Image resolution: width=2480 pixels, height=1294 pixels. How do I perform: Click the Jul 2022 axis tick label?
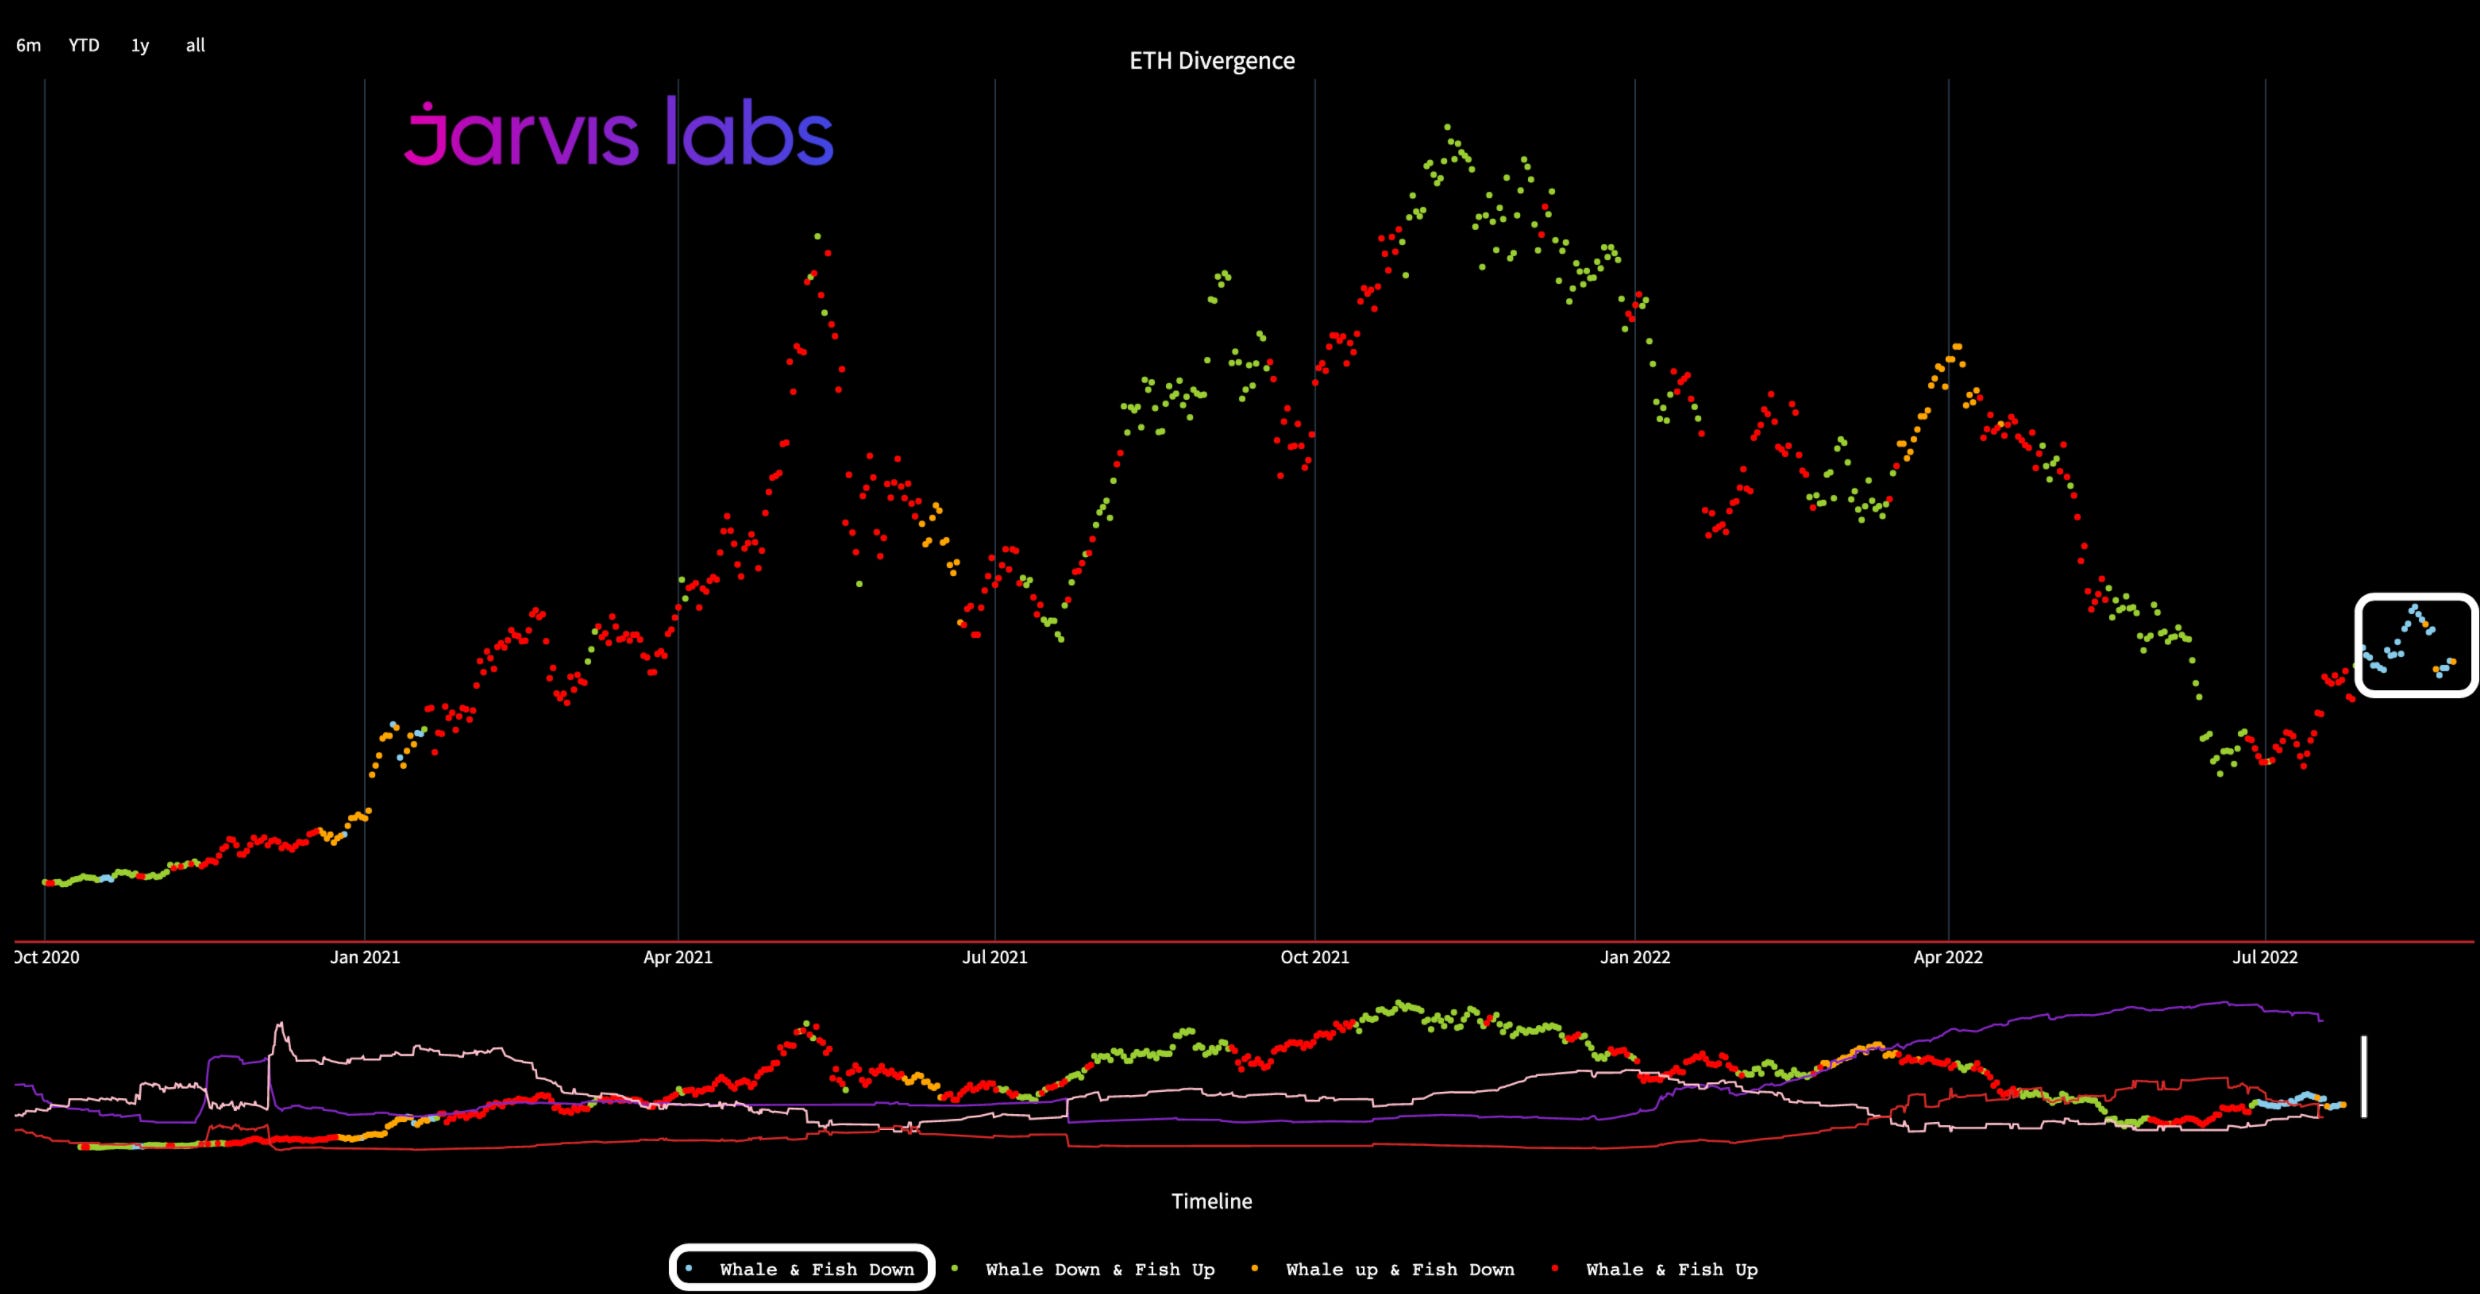tap(2264, 957)
